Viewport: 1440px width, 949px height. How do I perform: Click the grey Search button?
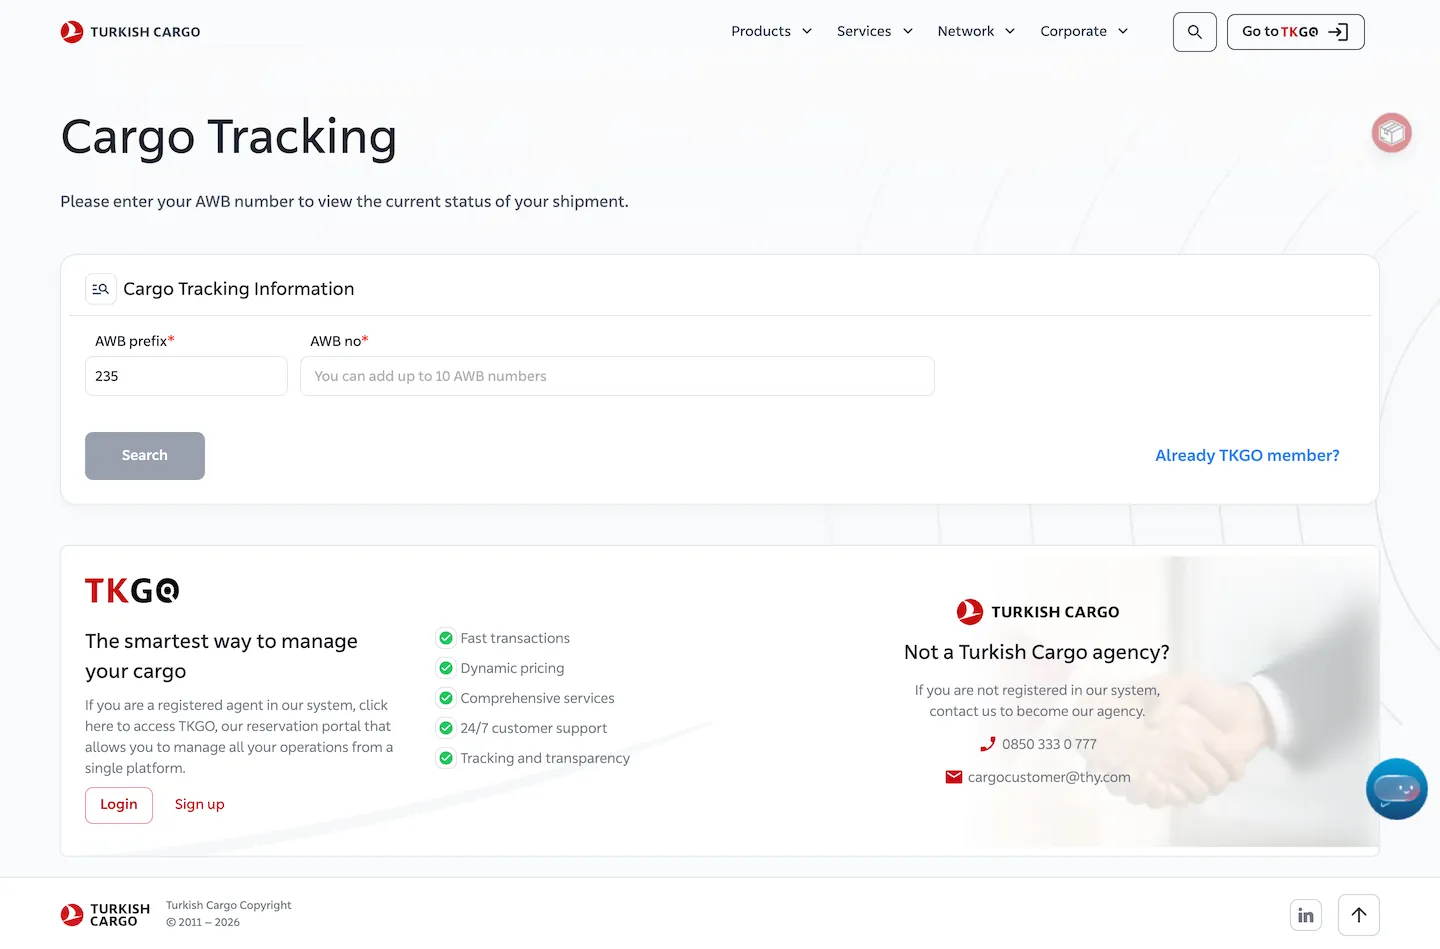coord(145,456)
